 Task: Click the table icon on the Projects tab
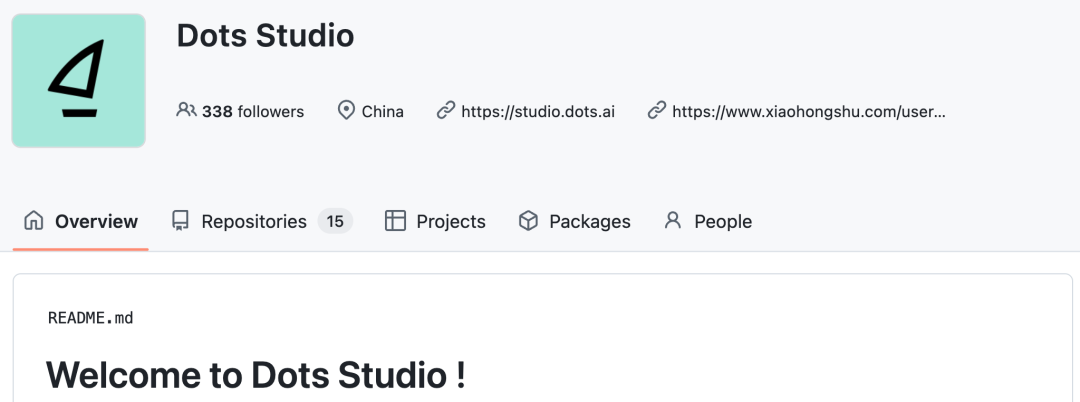point(395,220)
